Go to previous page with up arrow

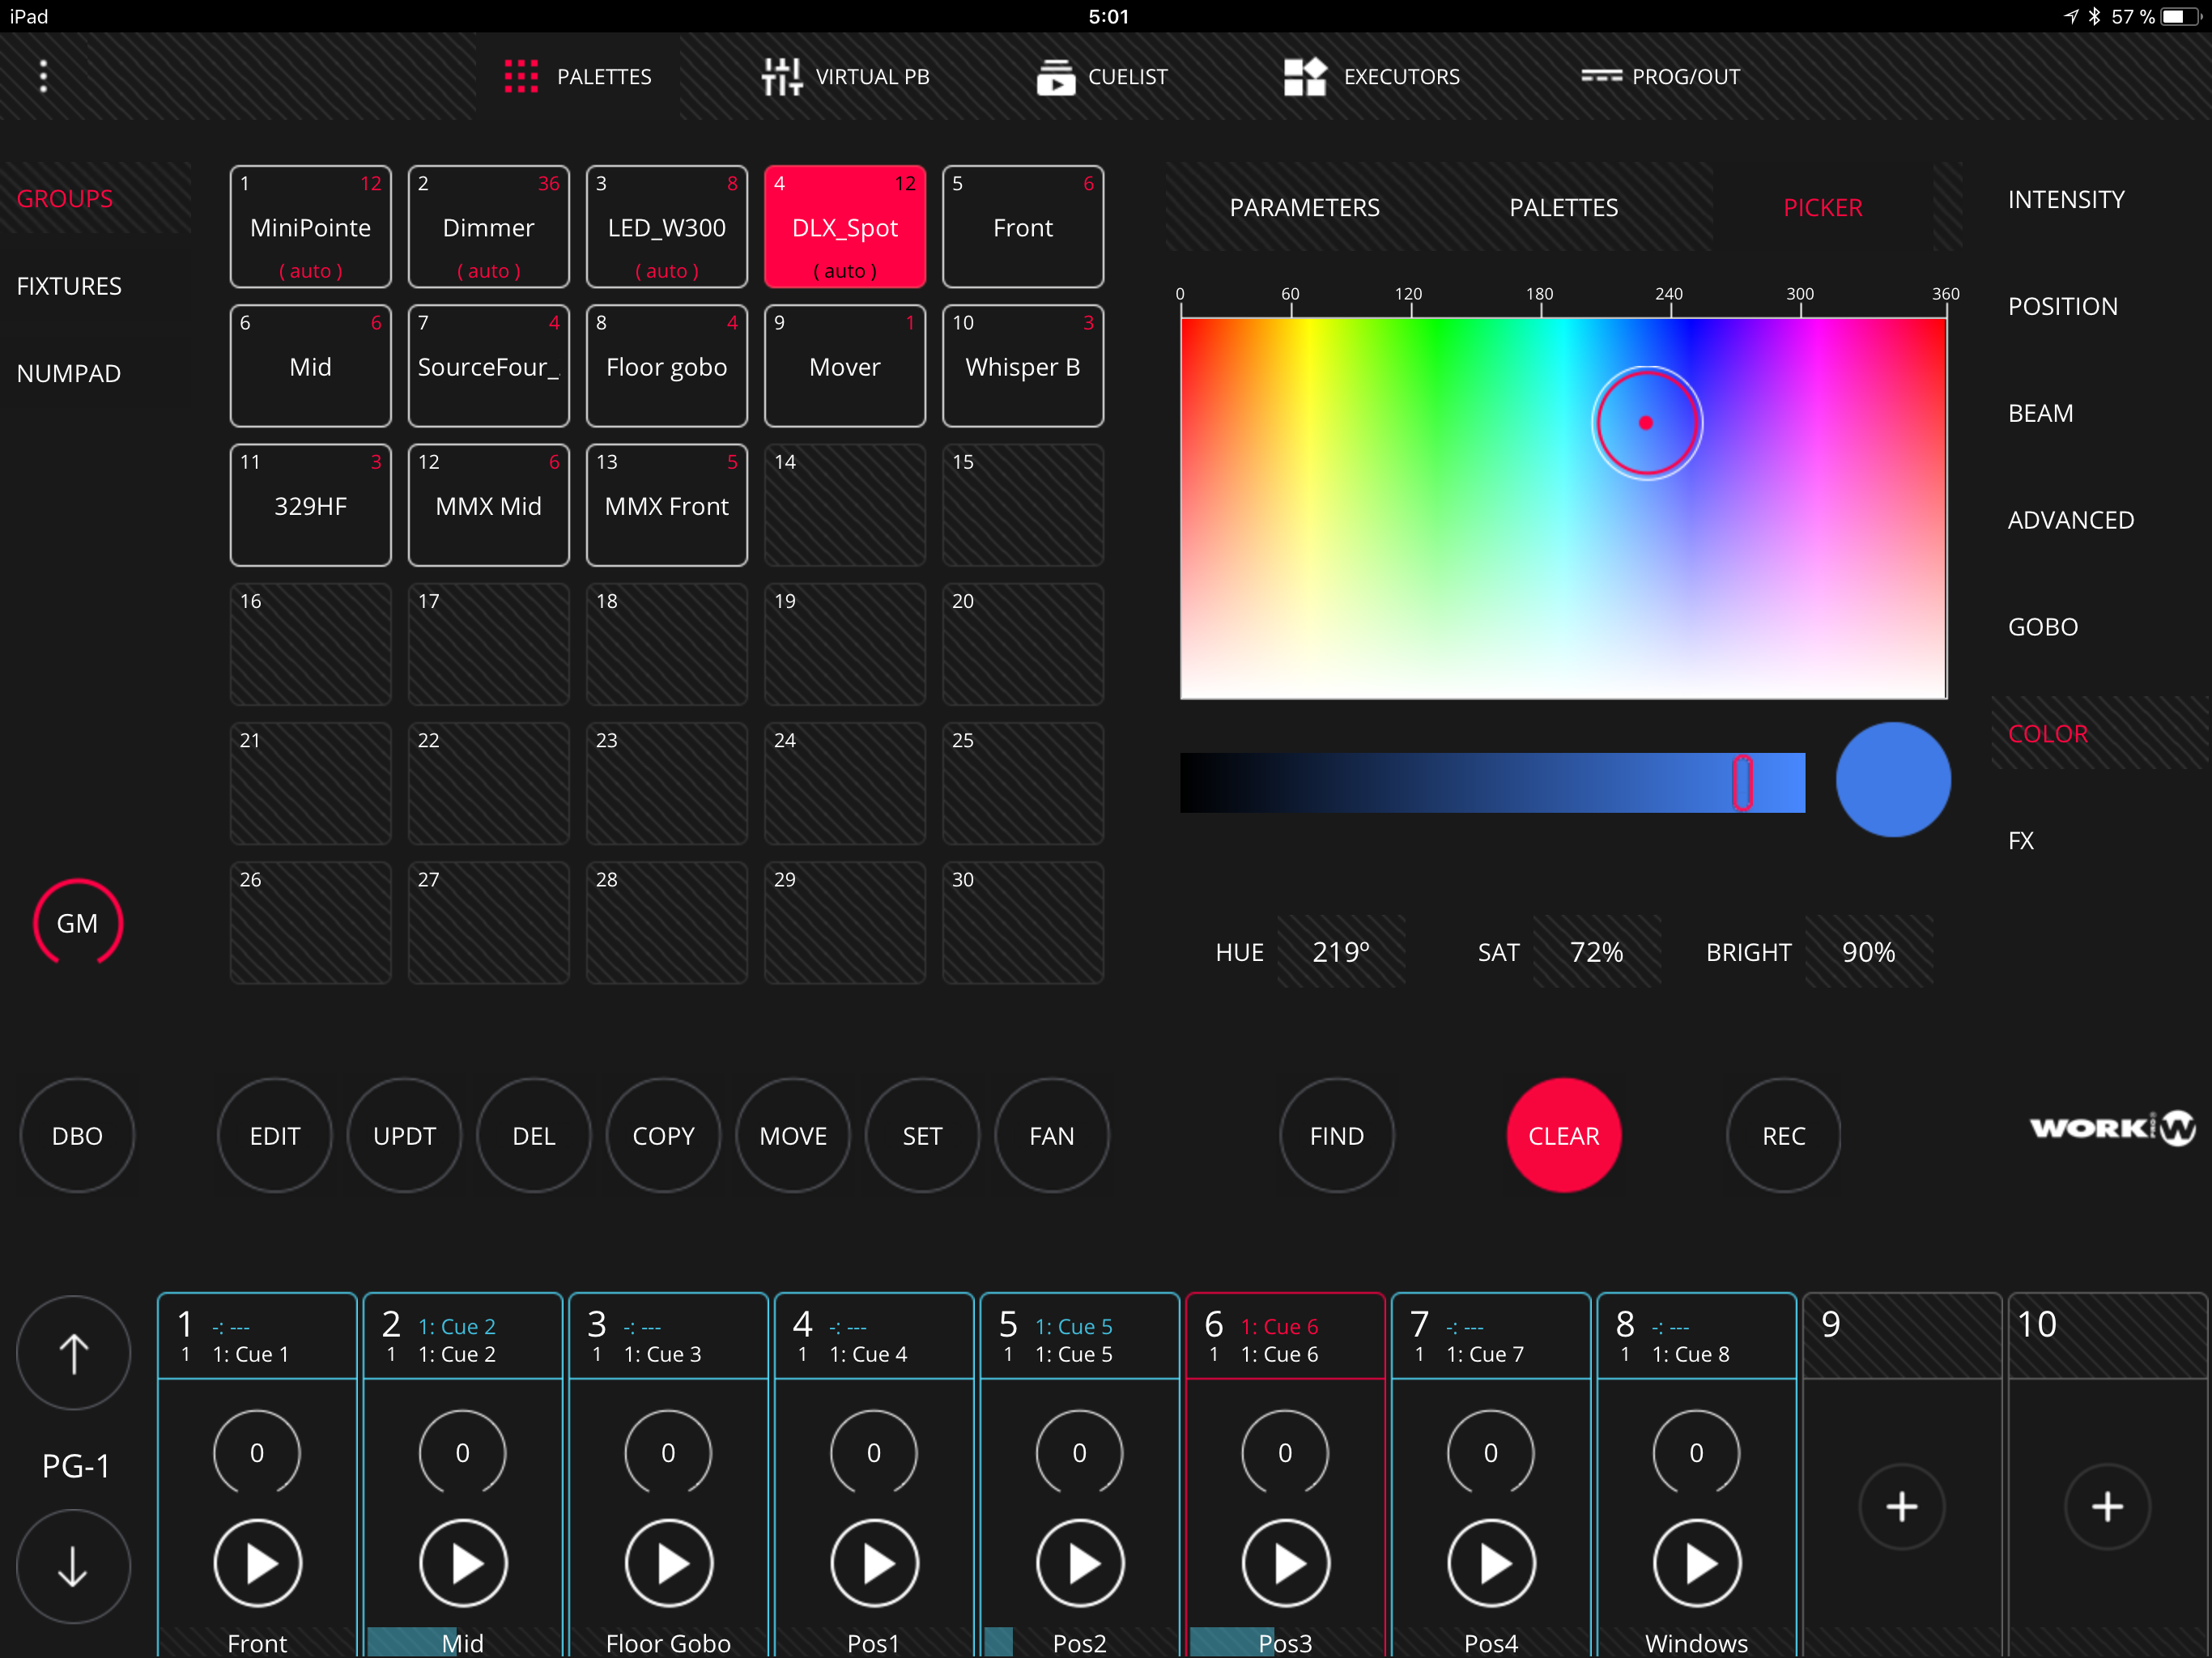[73, 1353]
